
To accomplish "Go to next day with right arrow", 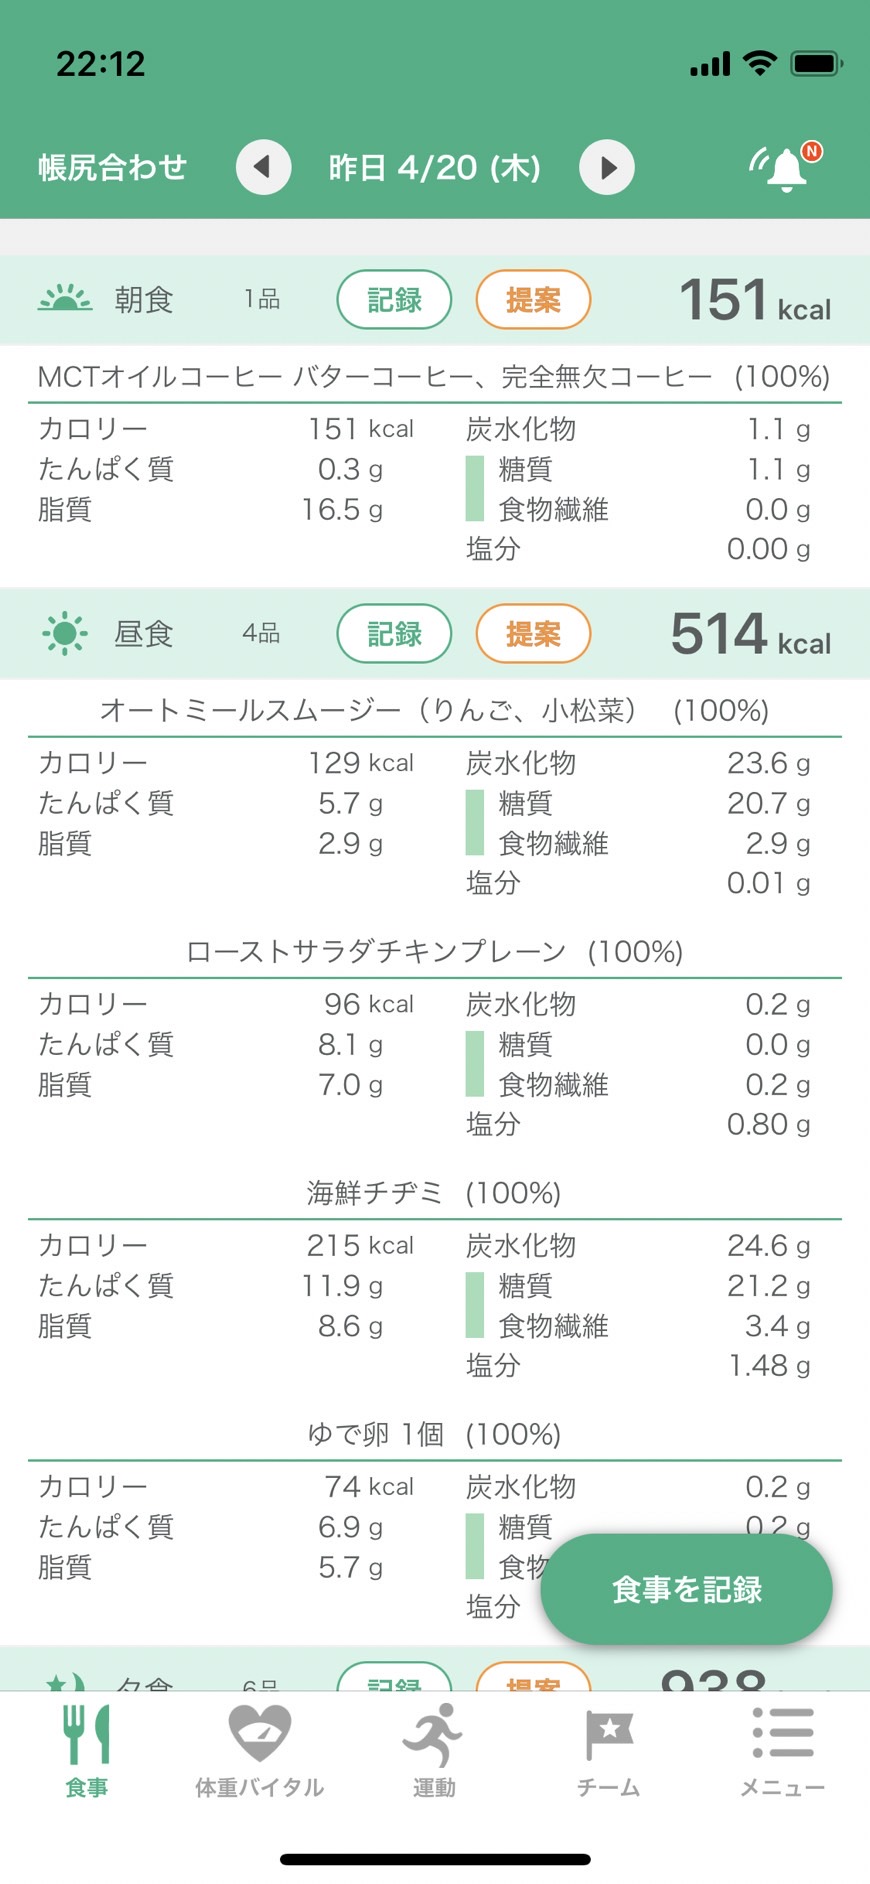I will coord(607,167).
